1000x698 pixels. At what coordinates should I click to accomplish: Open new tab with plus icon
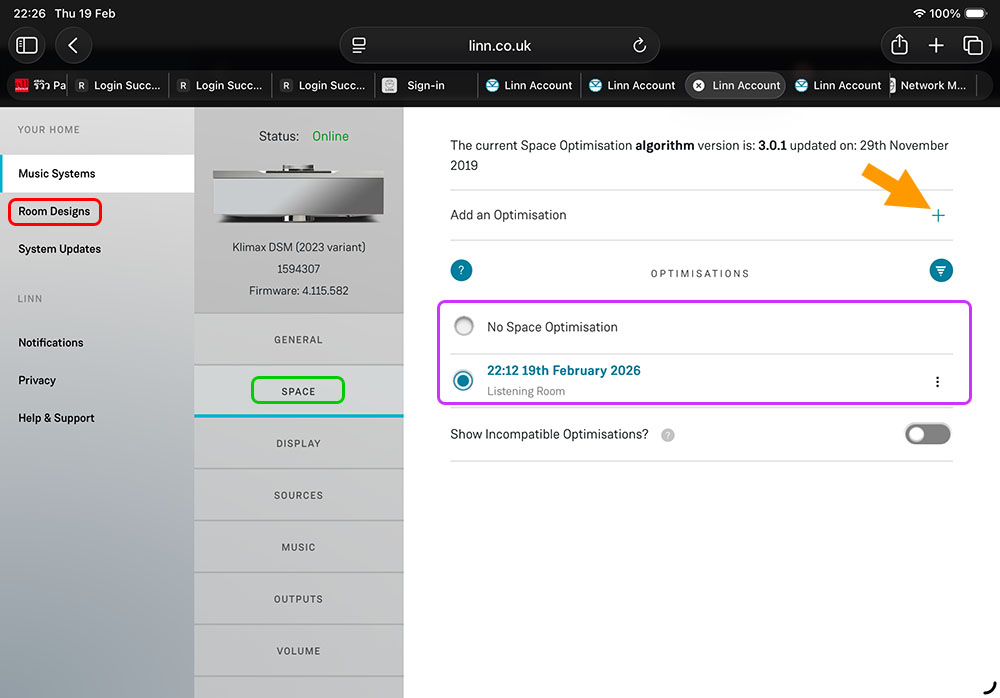[x=936, y=45]
